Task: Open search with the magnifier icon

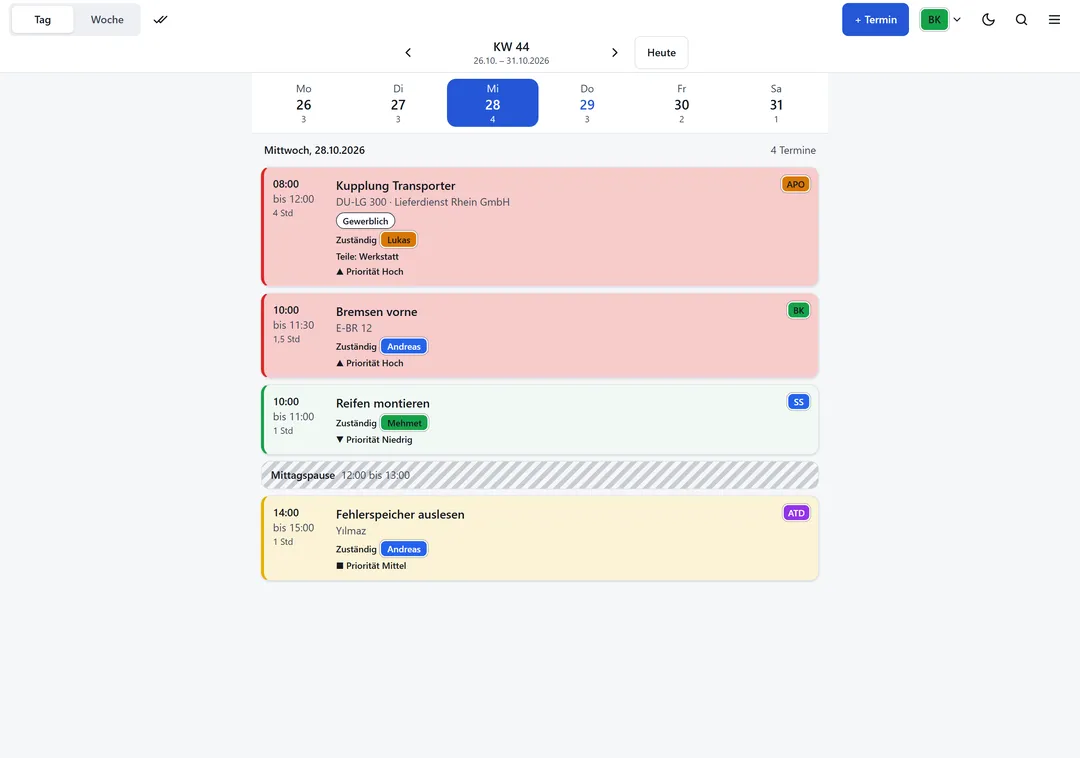Action: pyautogui.click(x=1021, y=19)
